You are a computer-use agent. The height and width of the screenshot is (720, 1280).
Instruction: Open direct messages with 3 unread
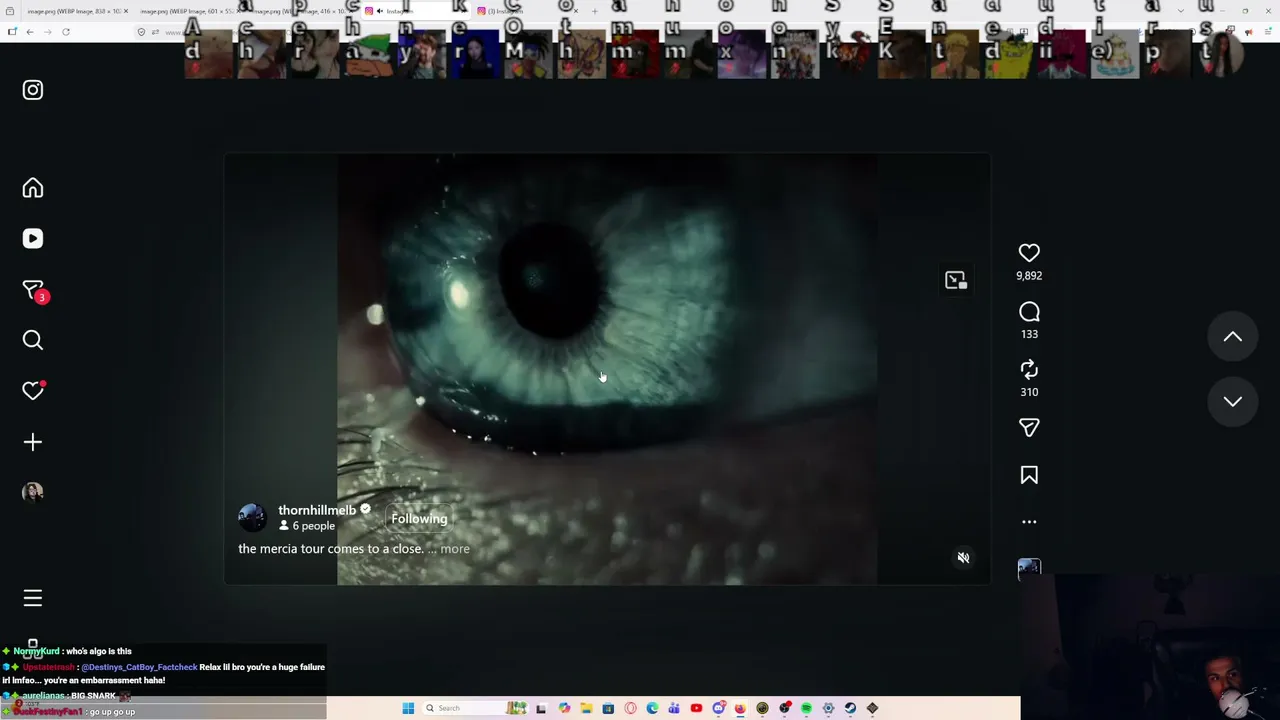click(x=33, y=290)
